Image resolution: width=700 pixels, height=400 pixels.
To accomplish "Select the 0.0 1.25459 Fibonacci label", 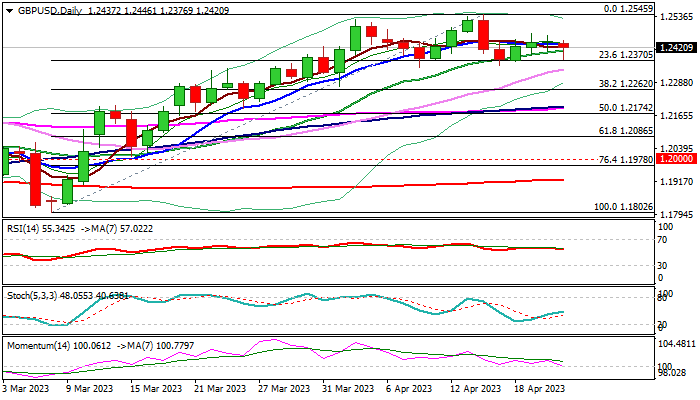I will [628, 8].
